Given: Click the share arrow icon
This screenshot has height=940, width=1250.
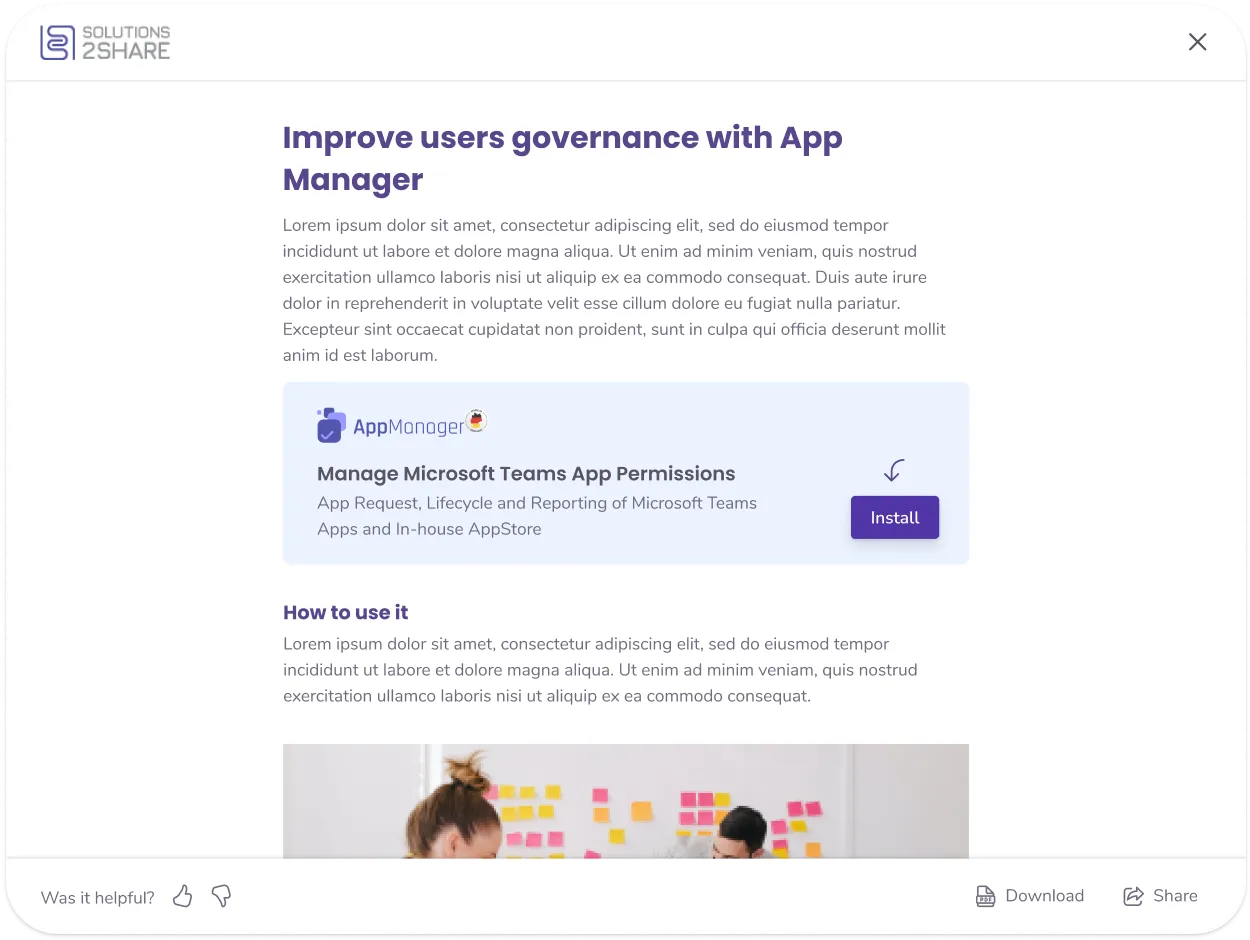Looking at the screenshot, I should click(1133, 896).
